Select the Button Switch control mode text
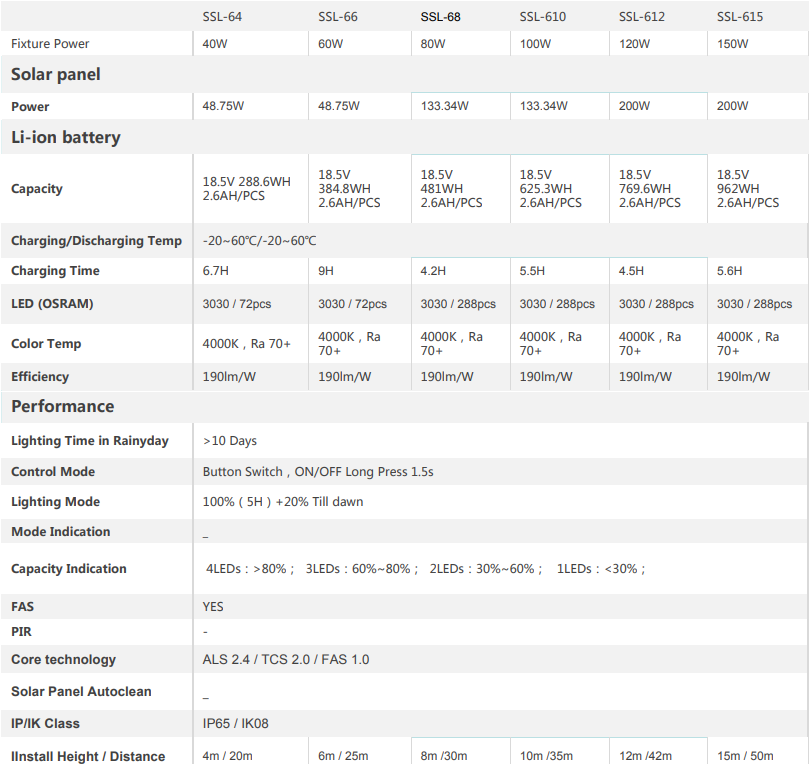Viewport: 810px width, 768px height. point(317,471)
